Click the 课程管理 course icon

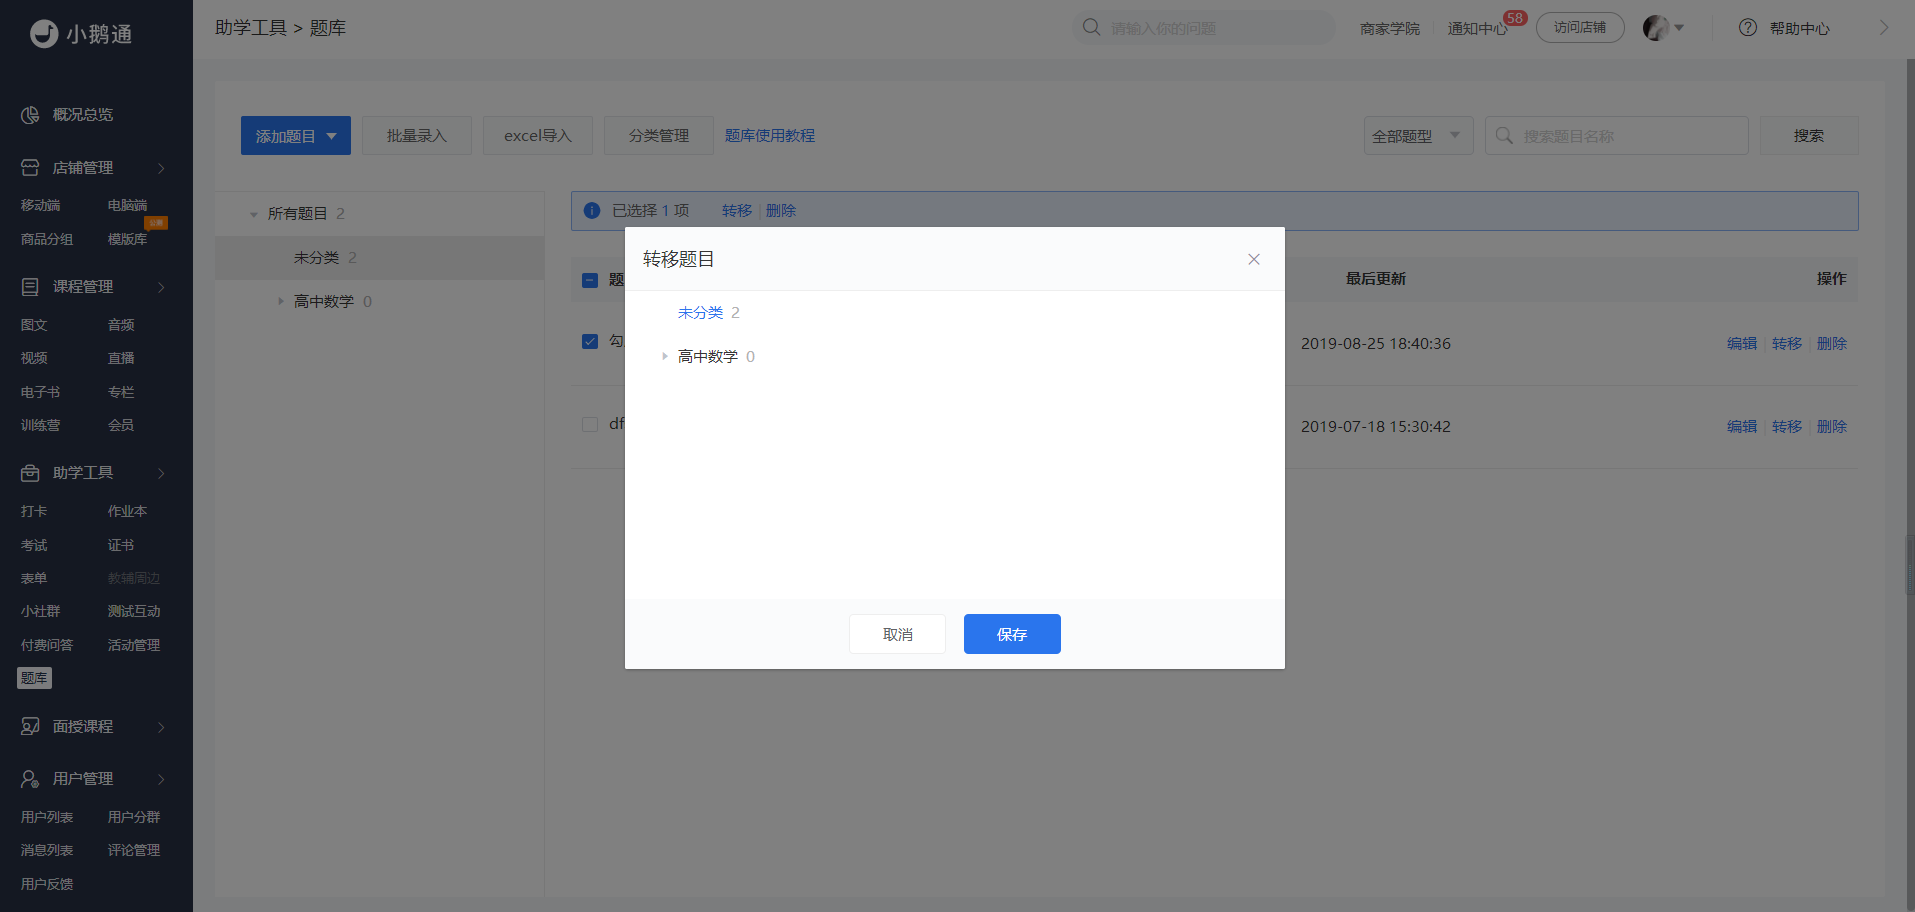click(30, 287)
